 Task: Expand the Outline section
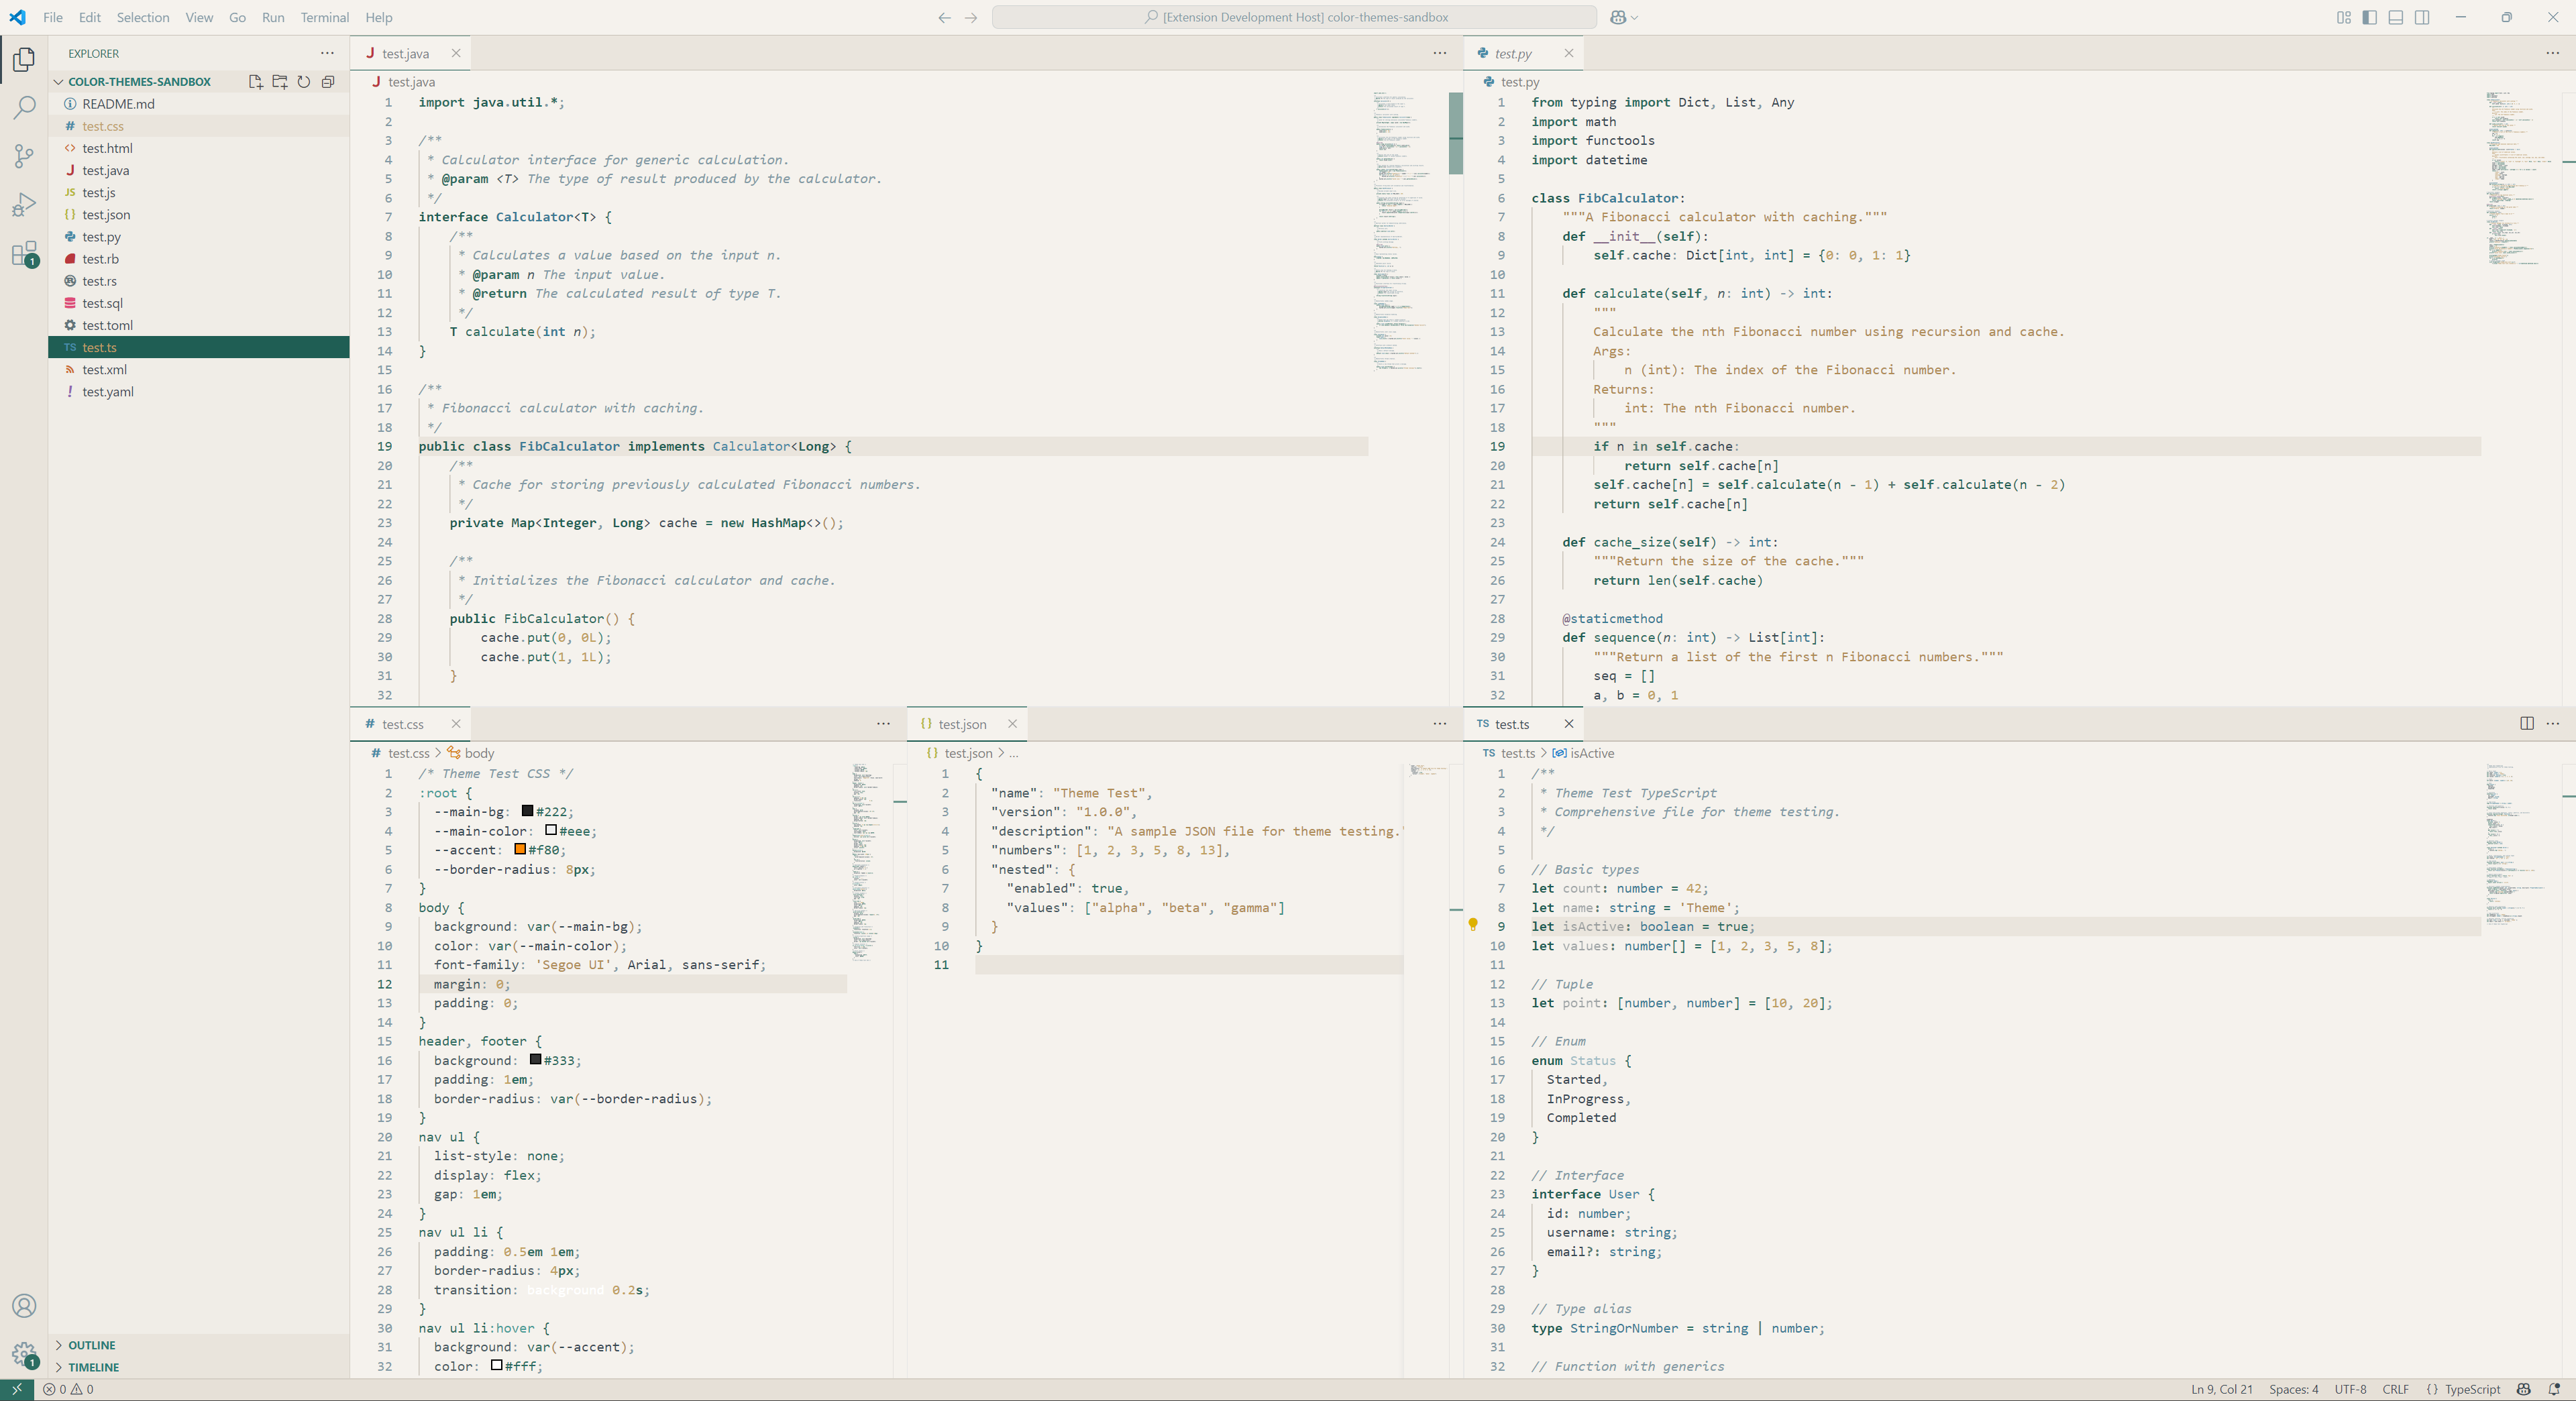coord(91,1345)
